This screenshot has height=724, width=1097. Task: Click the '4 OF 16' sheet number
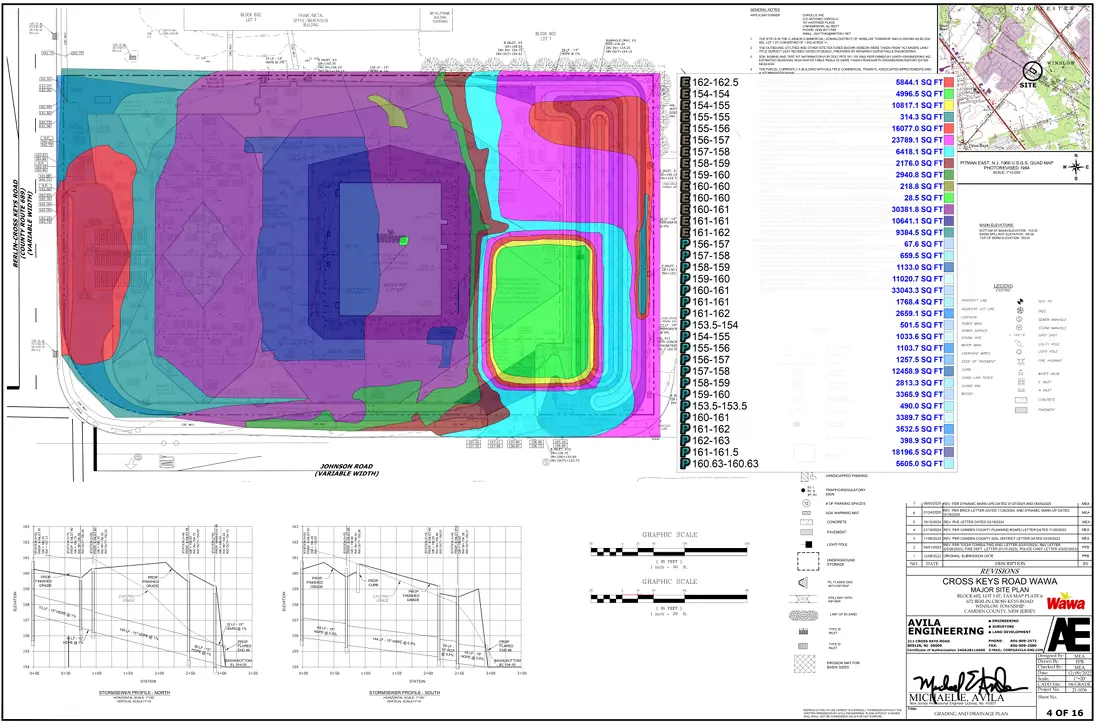1064,712
